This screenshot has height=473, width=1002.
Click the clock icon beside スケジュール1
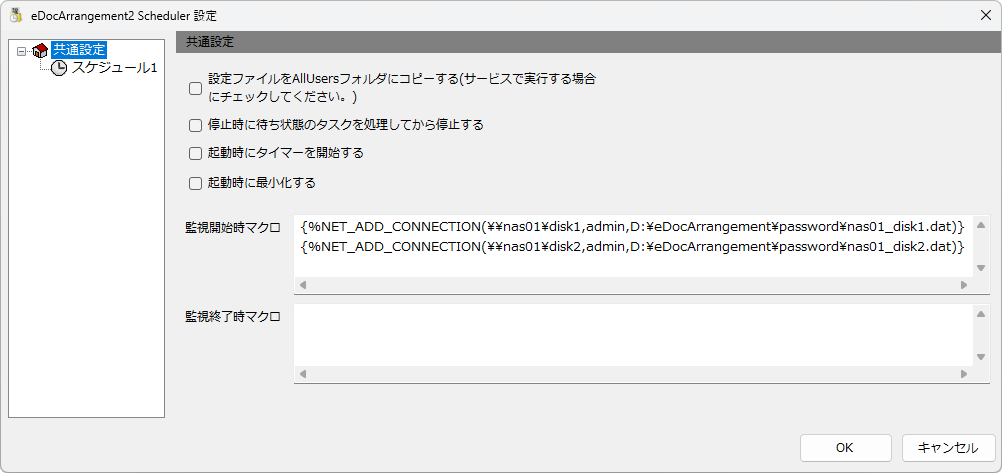coord(59,68)
